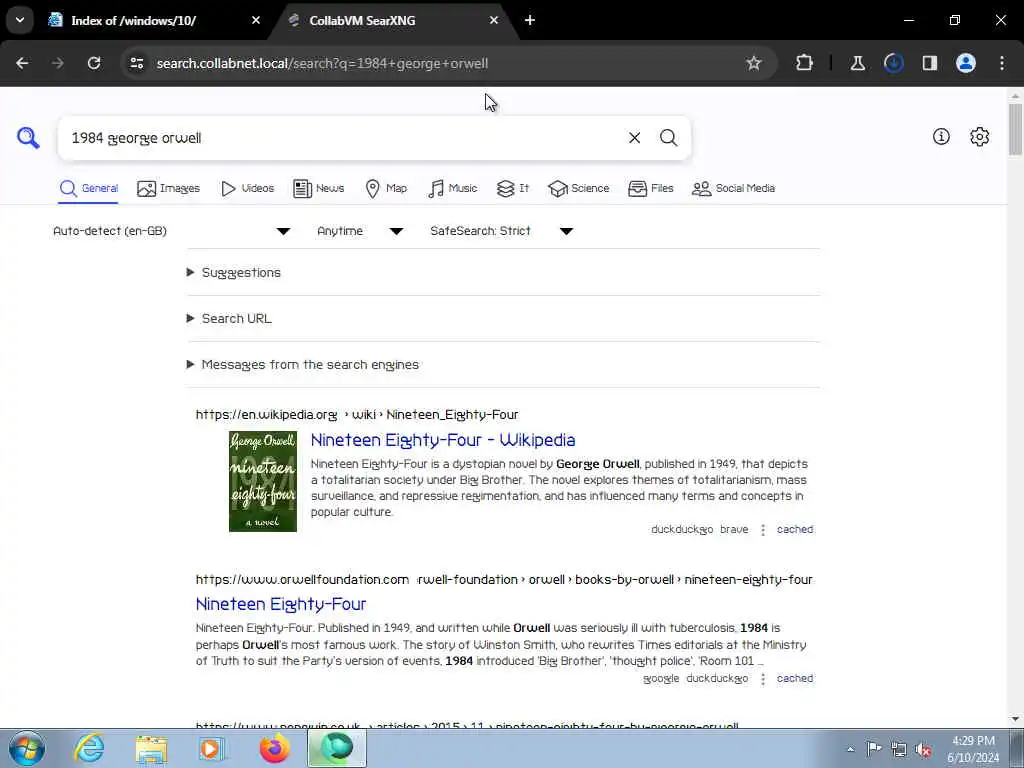
Task: Open the Anytime time range dropdown
Action: 360,231
